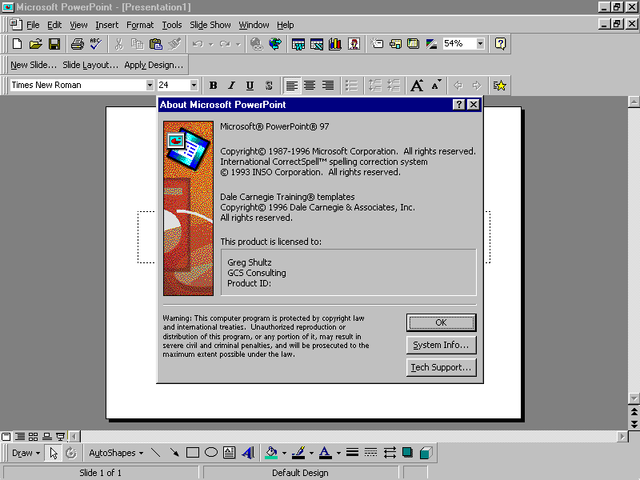Click the Fill Color paint bucket swatch
This screenshot has height=480, width=640.
click(x=271, y=453)
